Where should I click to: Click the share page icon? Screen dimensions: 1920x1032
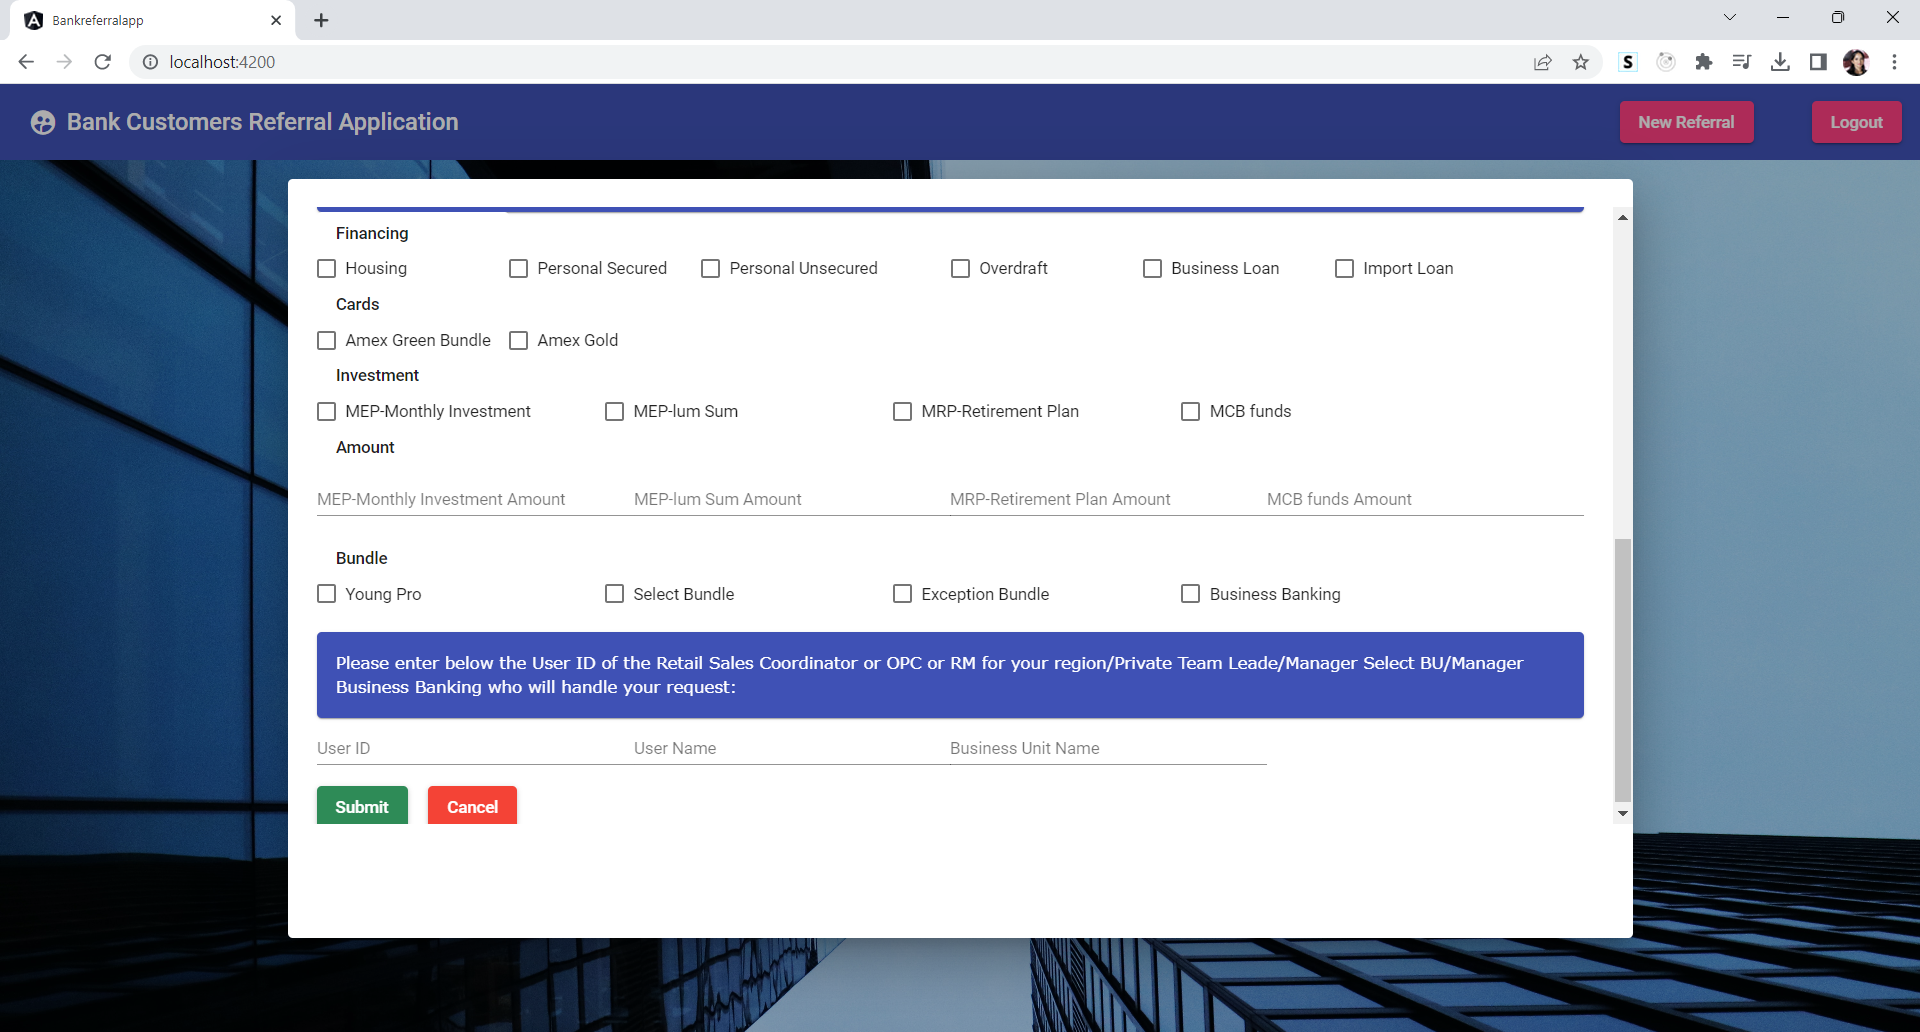click(x=1542, y=62)
